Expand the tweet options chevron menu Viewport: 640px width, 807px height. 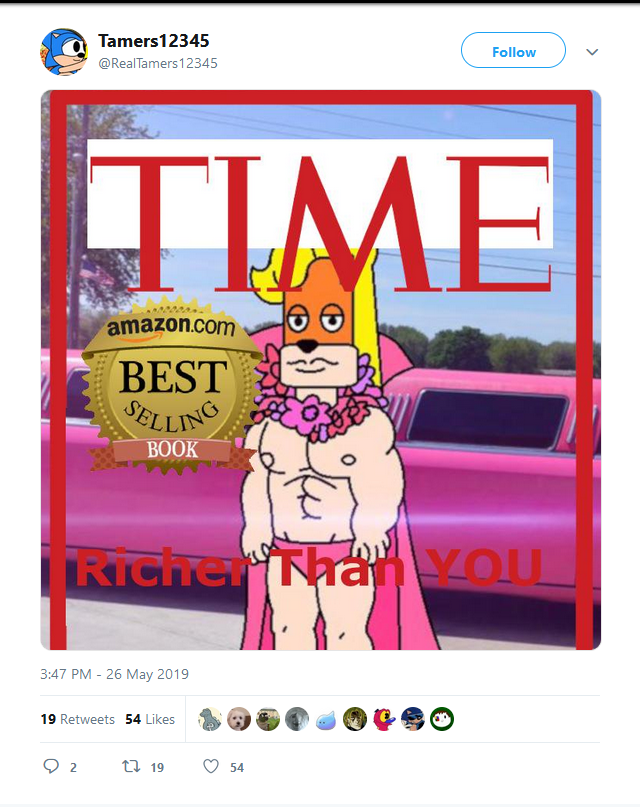click(592, 52)
